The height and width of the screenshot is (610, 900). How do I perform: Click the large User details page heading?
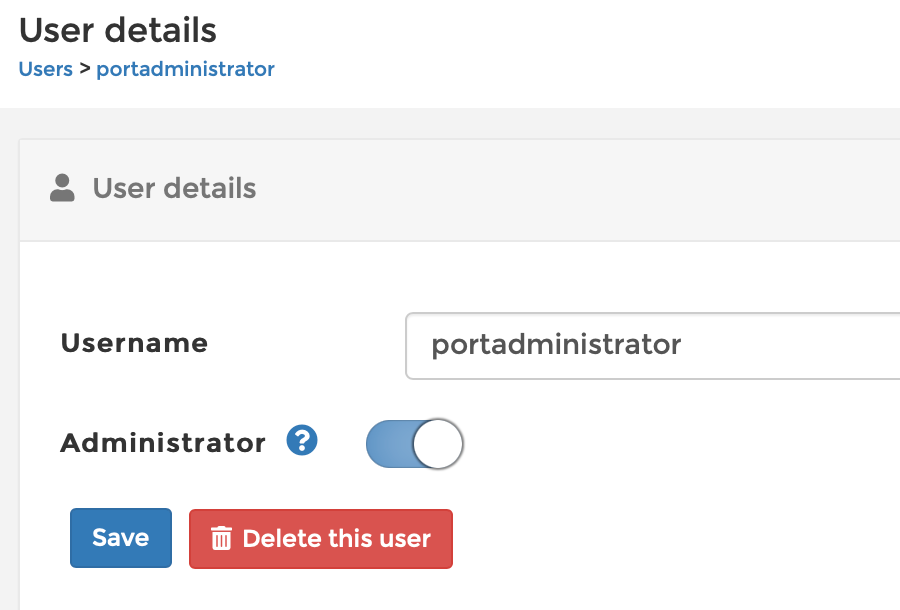118,30
